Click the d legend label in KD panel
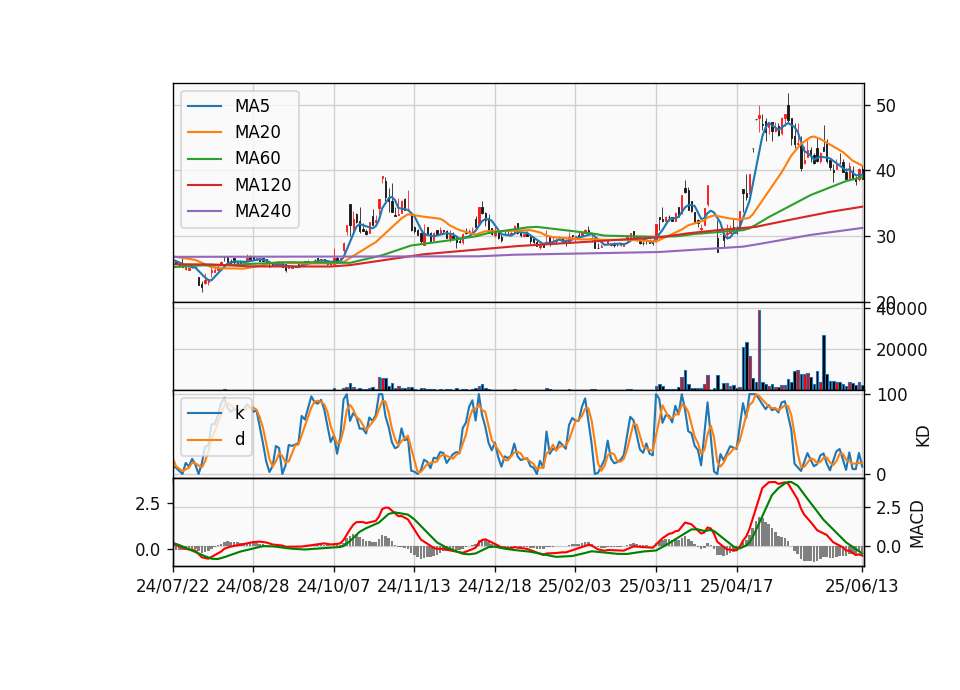Viewport: 960px width, 690px height. (240, 439)
